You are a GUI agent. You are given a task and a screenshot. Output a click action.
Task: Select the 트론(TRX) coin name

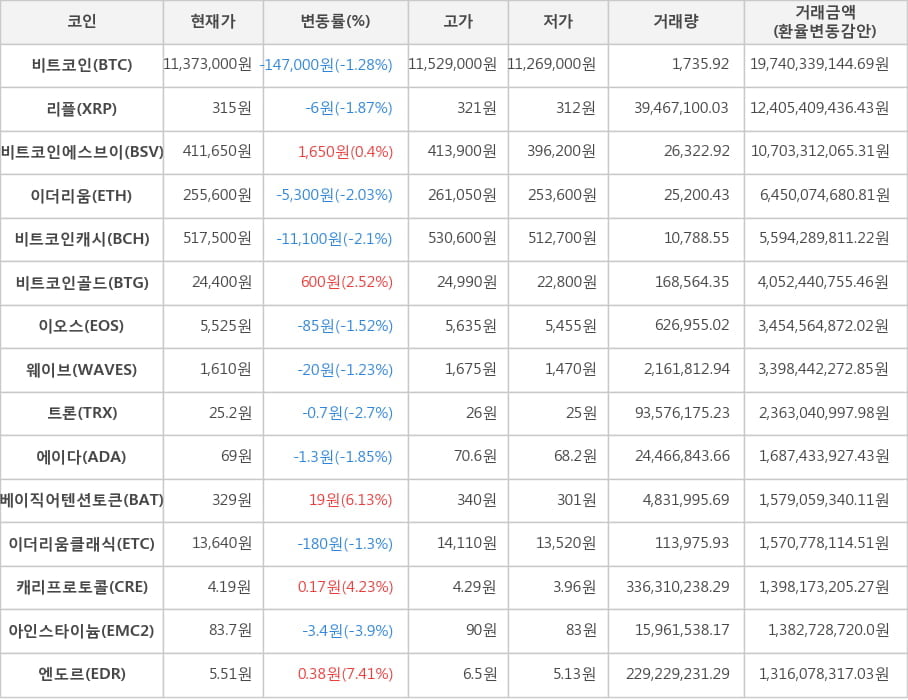click(82, 413)
